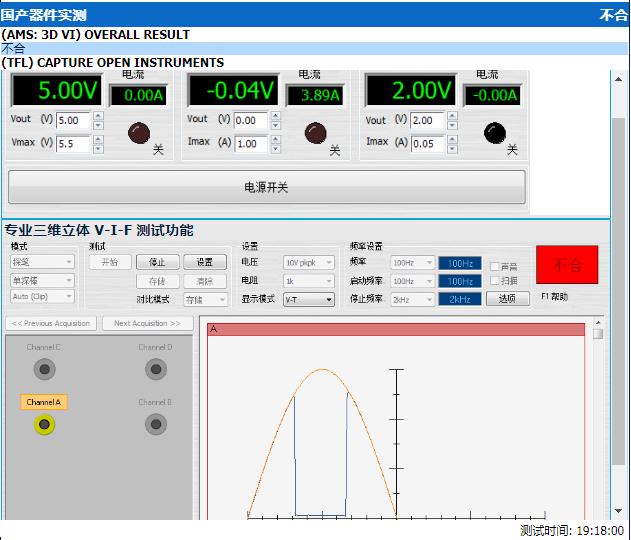Open the Auto (Clip) mode dropdown
Viewport: 631px width, 540px height.
pyautogui.click(x=42, y=297)
